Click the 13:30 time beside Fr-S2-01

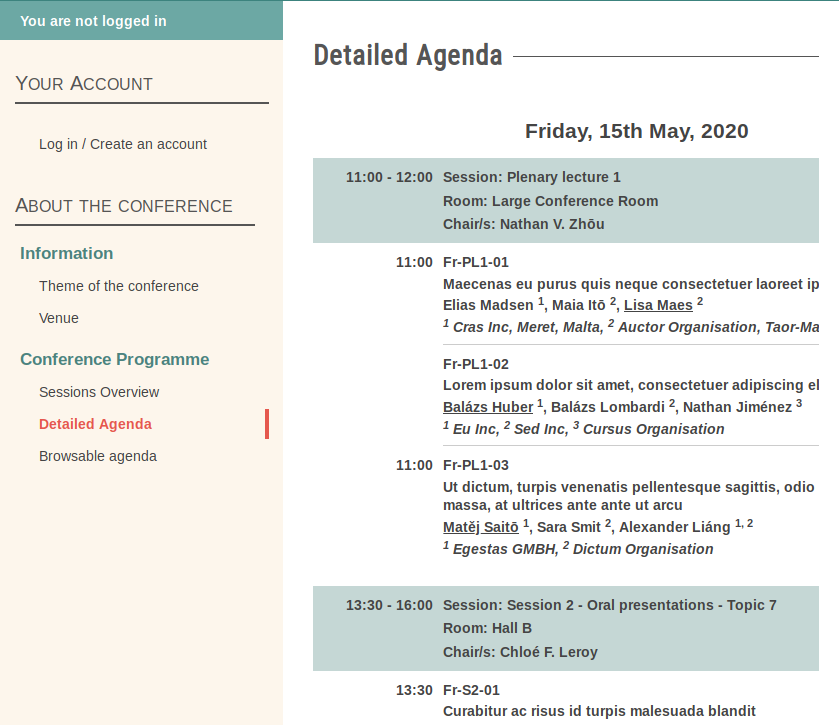(x=414, y=690)
